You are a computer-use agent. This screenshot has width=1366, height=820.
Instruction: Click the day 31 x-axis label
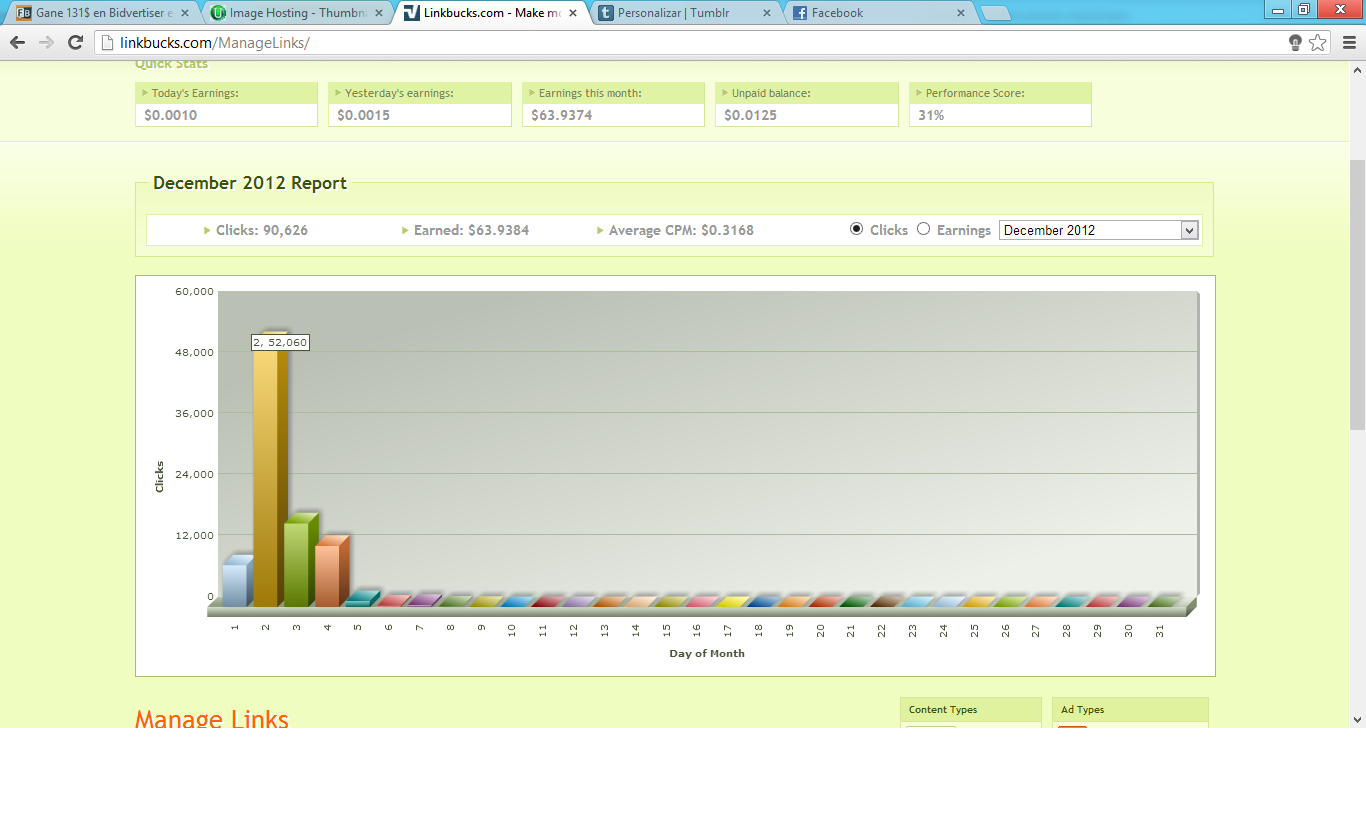click(1160, 631)
